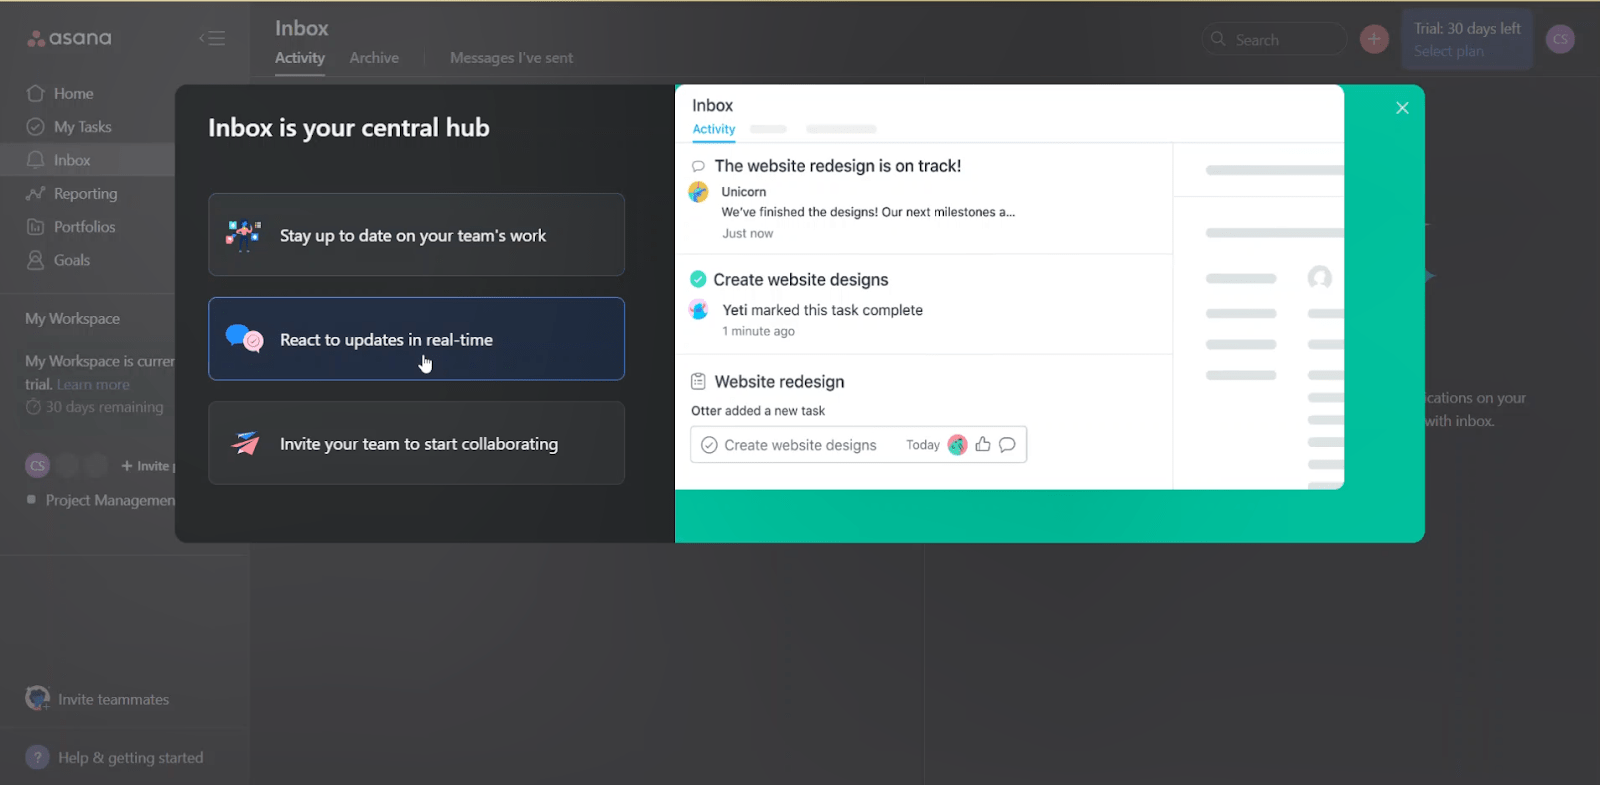Click Select plan in trial banner
Screen dimensions: 1600x785
click(1448, 51)
